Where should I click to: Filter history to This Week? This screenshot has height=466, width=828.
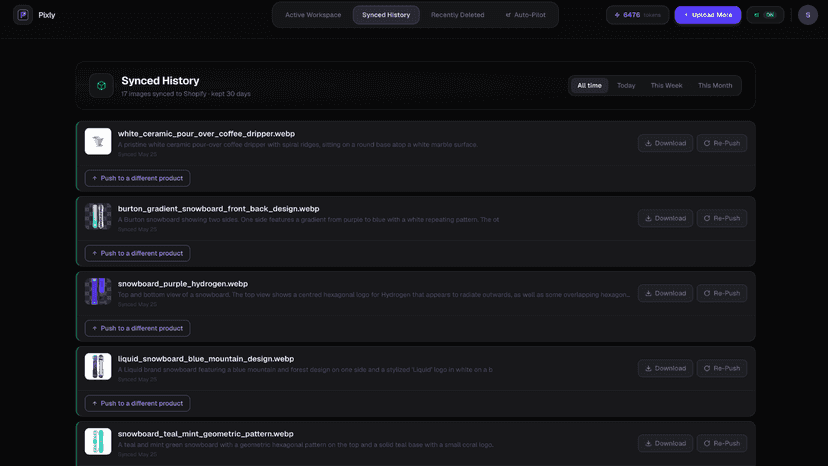click(666, 86)
